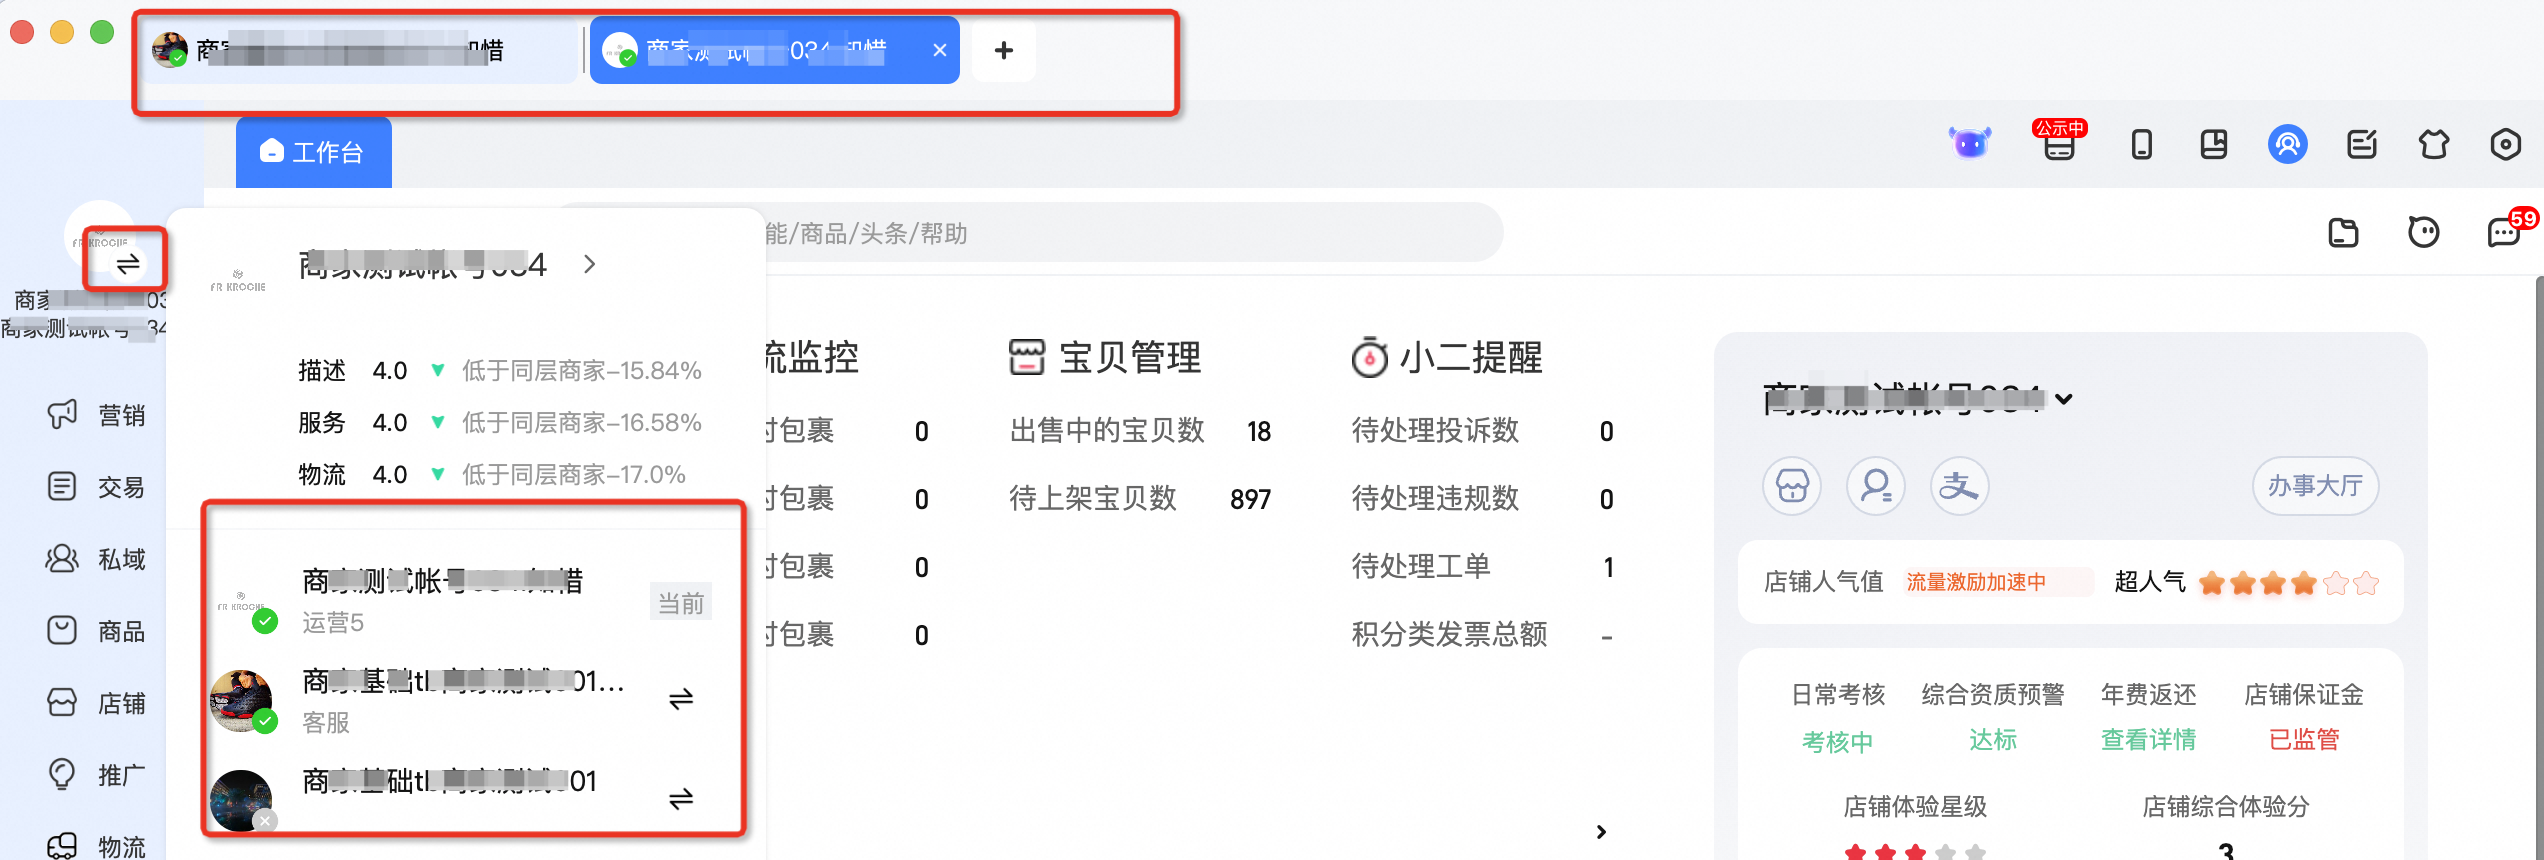2544x860 pixels.
Task: Click 考核中 under 日常考核
Action: (x=1837, y=742)
